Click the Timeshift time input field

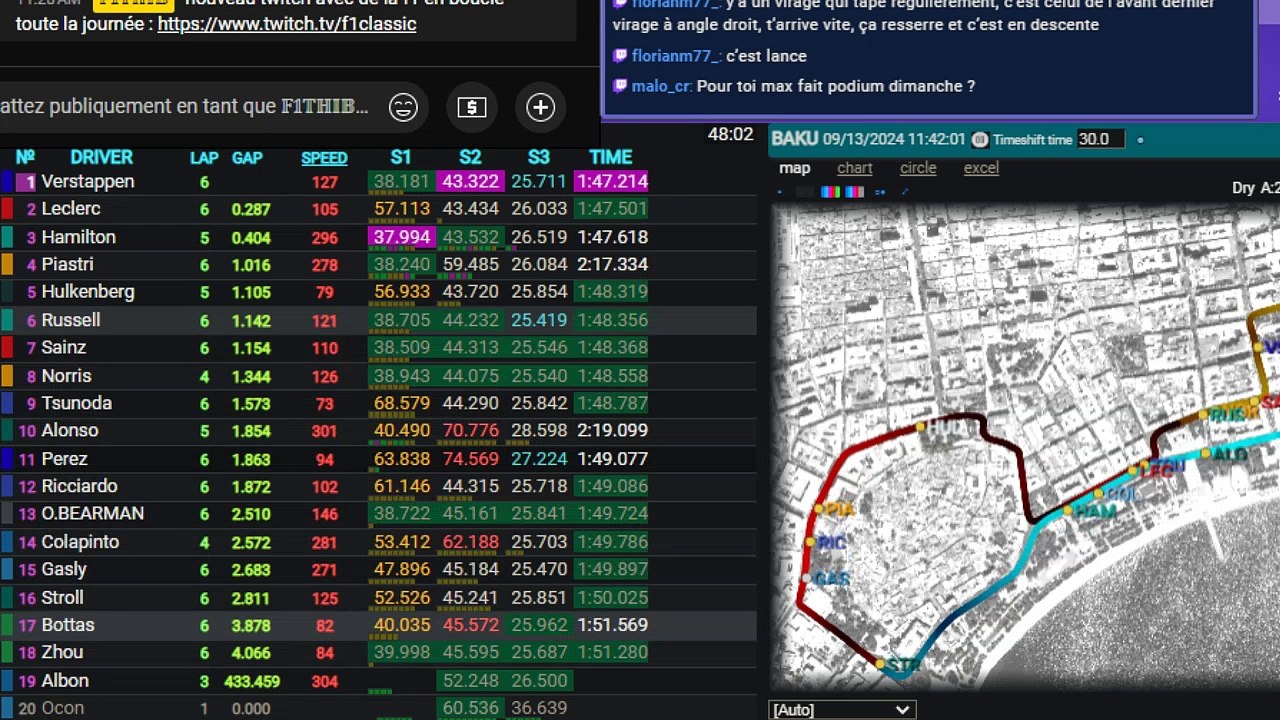1101,140
